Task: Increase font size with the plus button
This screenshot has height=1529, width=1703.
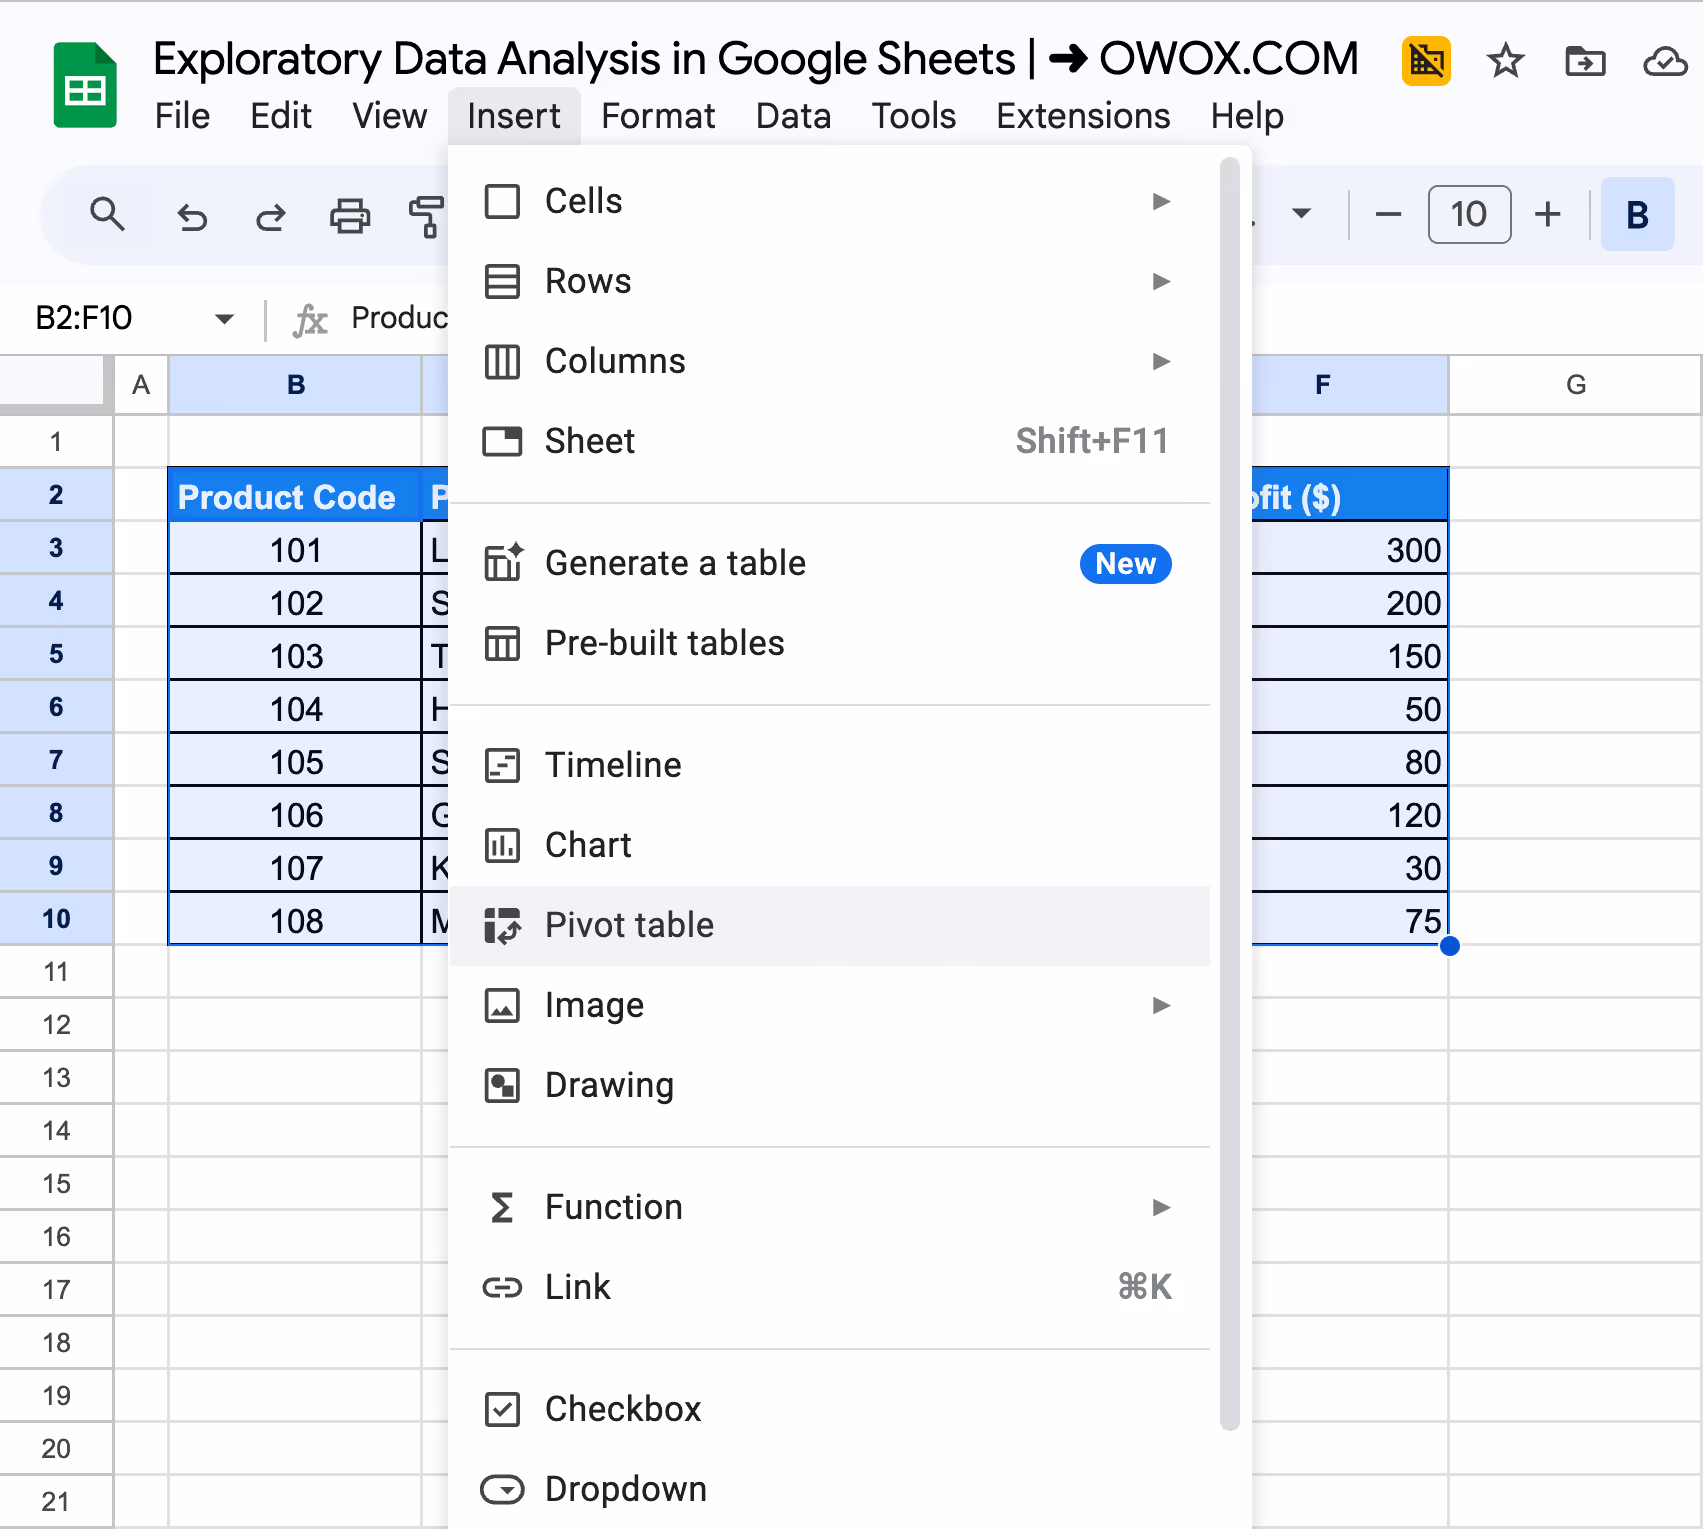Action: [x=1546, y=214]
